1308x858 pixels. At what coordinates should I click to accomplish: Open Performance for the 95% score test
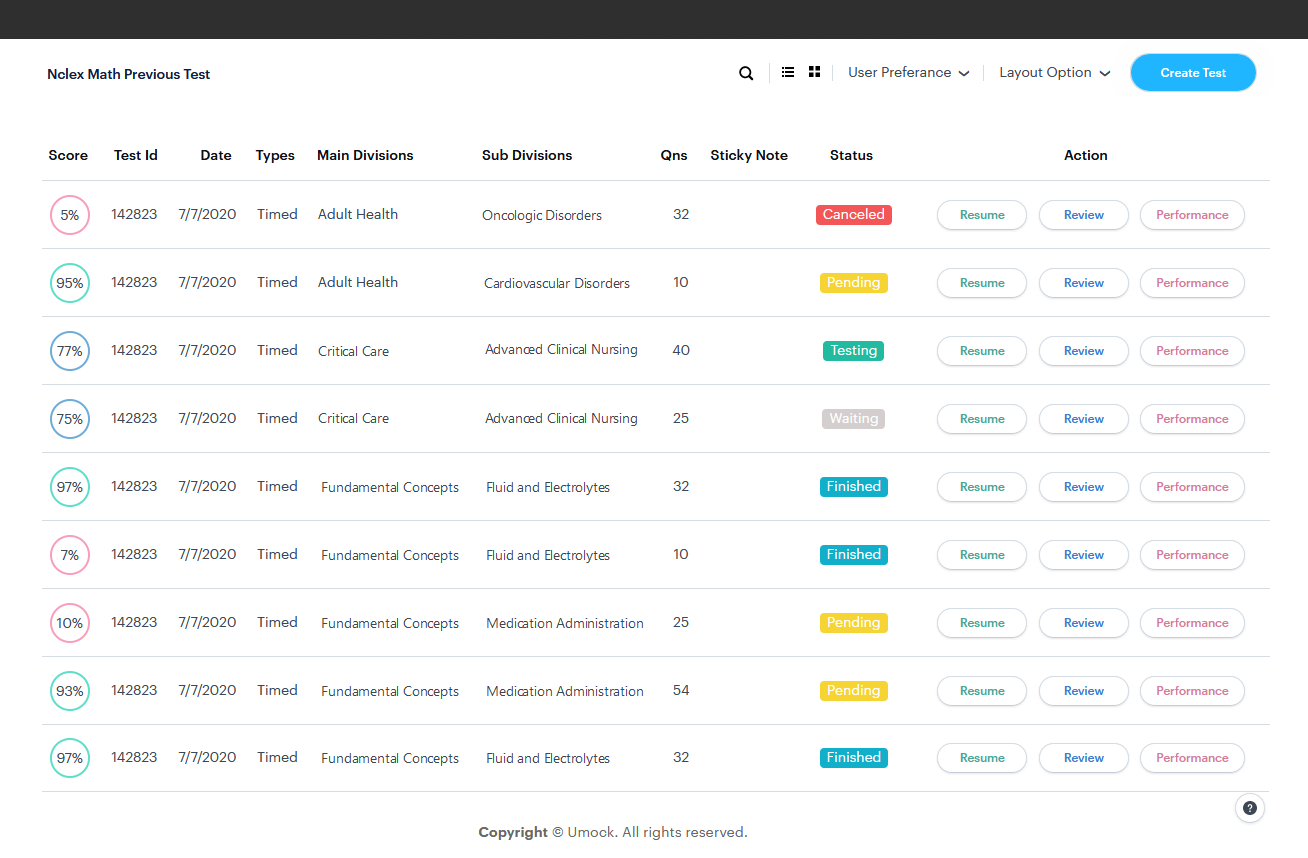point(1192,283)
